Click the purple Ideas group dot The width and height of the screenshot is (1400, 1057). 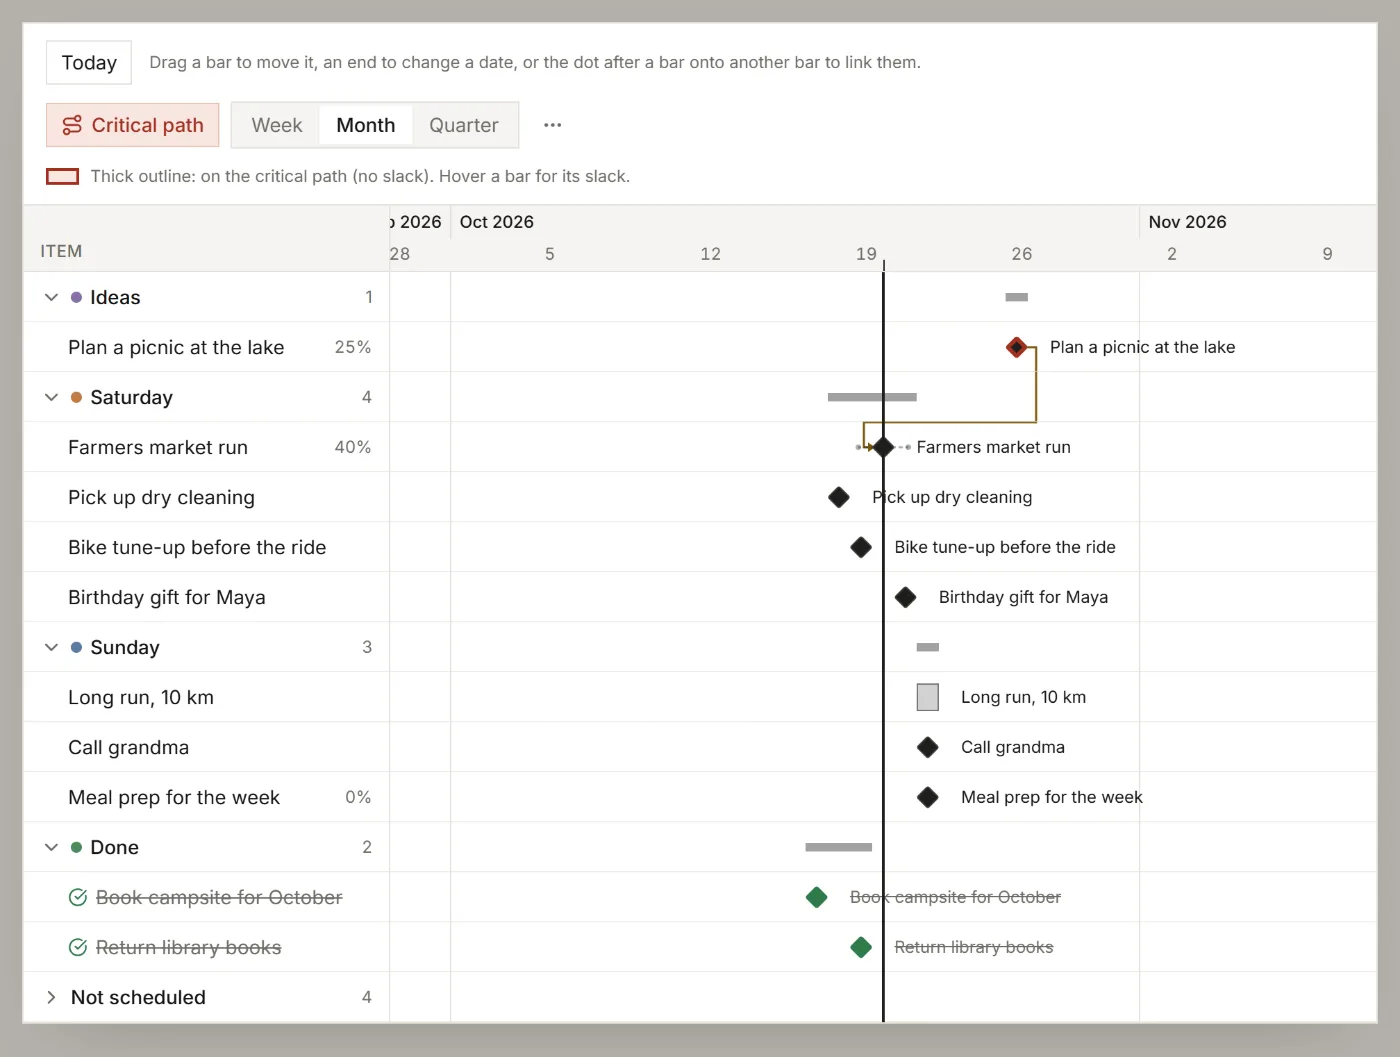pyautogui.click(x=76, y=297)
